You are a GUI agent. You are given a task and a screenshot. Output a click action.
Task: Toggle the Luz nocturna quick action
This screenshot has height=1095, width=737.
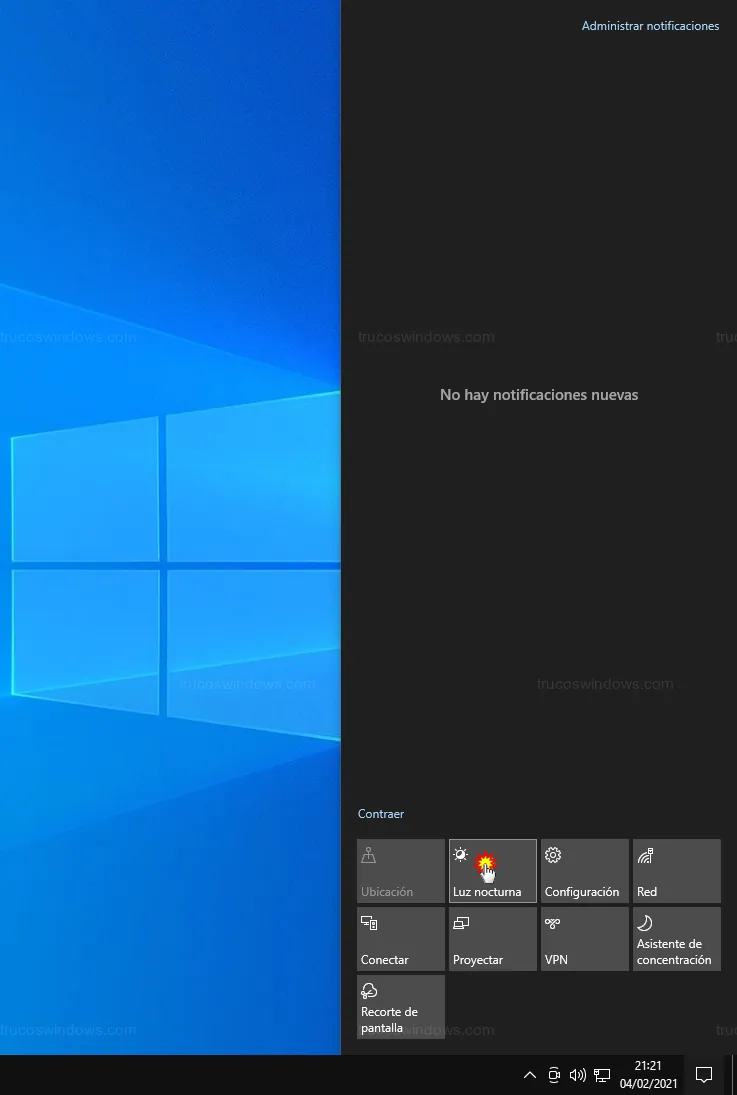tap(492, 871)
